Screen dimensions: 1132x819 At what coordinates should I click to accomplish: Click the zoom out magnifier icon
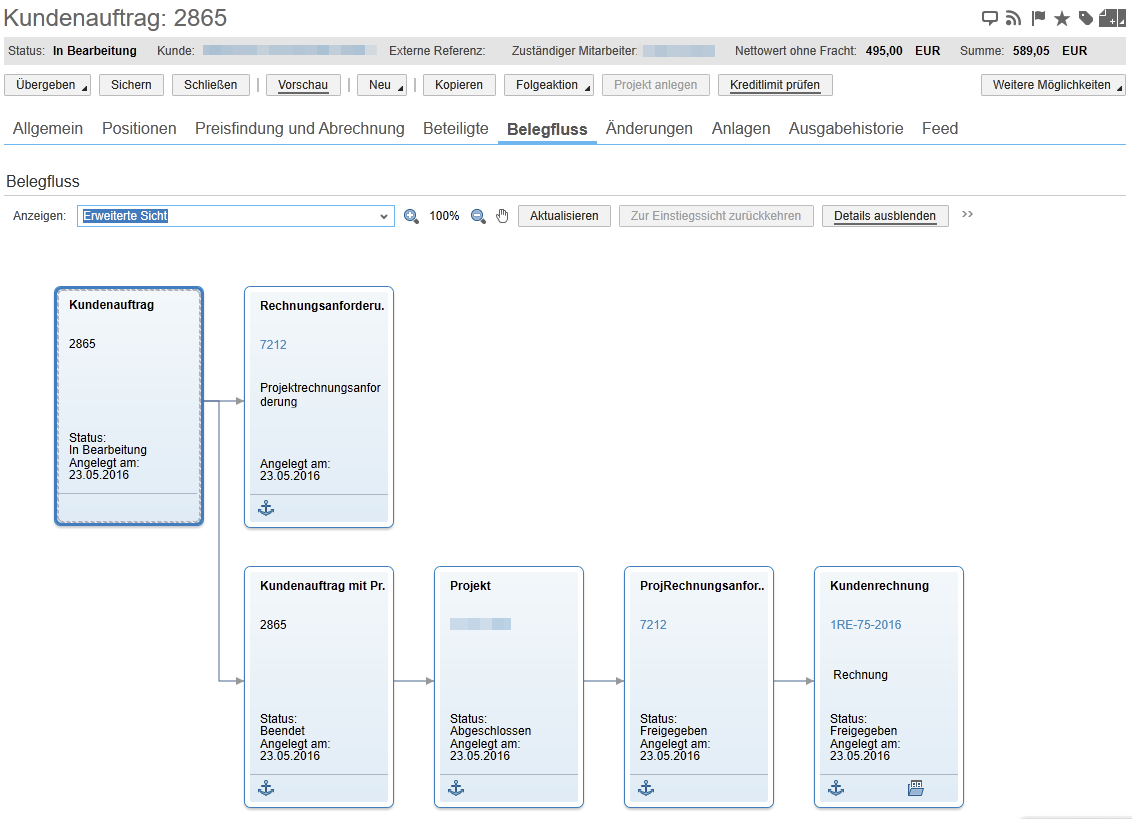[478, 216]
